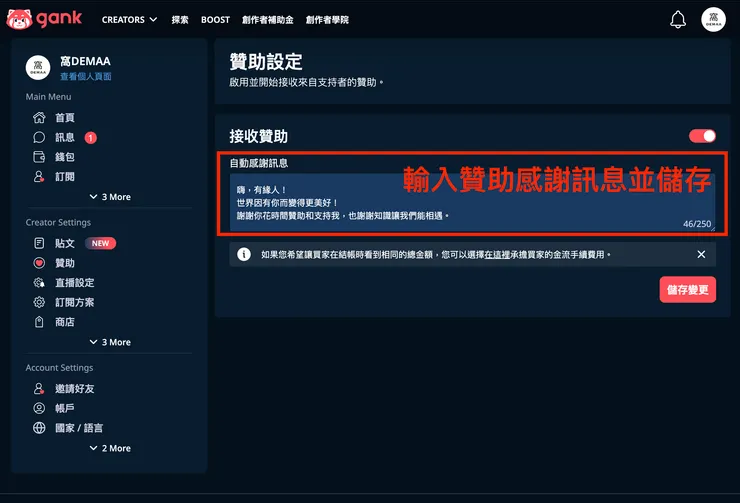This screenshot has height=503, width=740.
Task: Click the 在這裡 link in the notice
Action: pyautogui.click(x=497, y=255)
